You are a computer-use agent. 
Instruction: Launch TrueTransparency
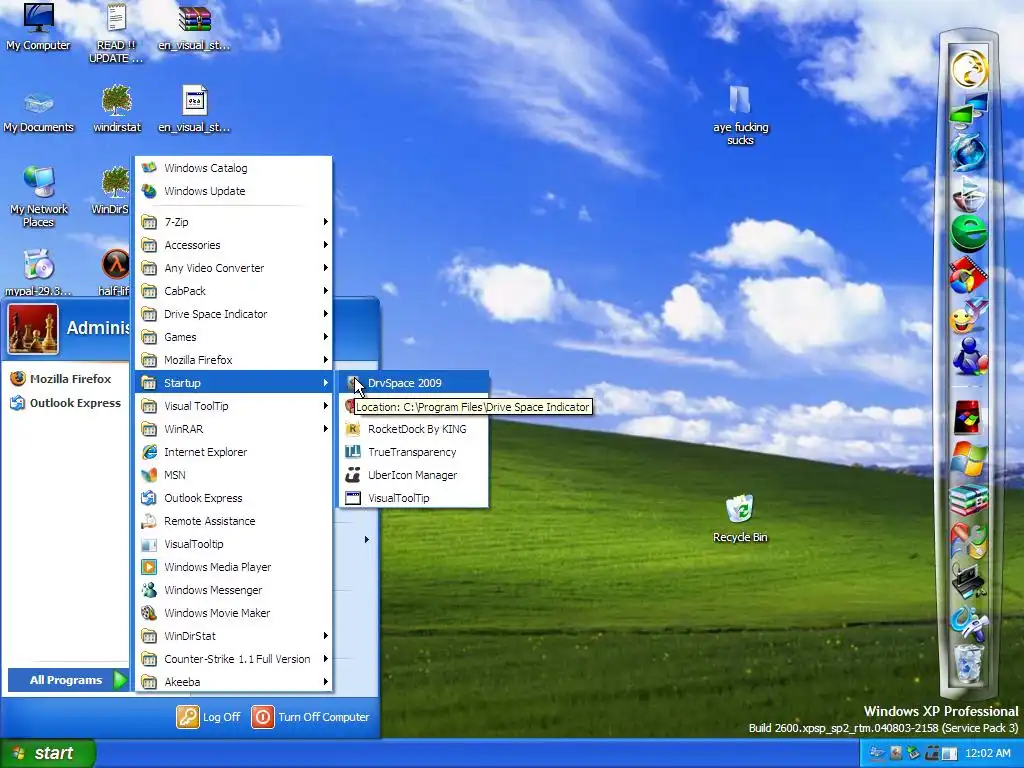(x=414, y=452)
